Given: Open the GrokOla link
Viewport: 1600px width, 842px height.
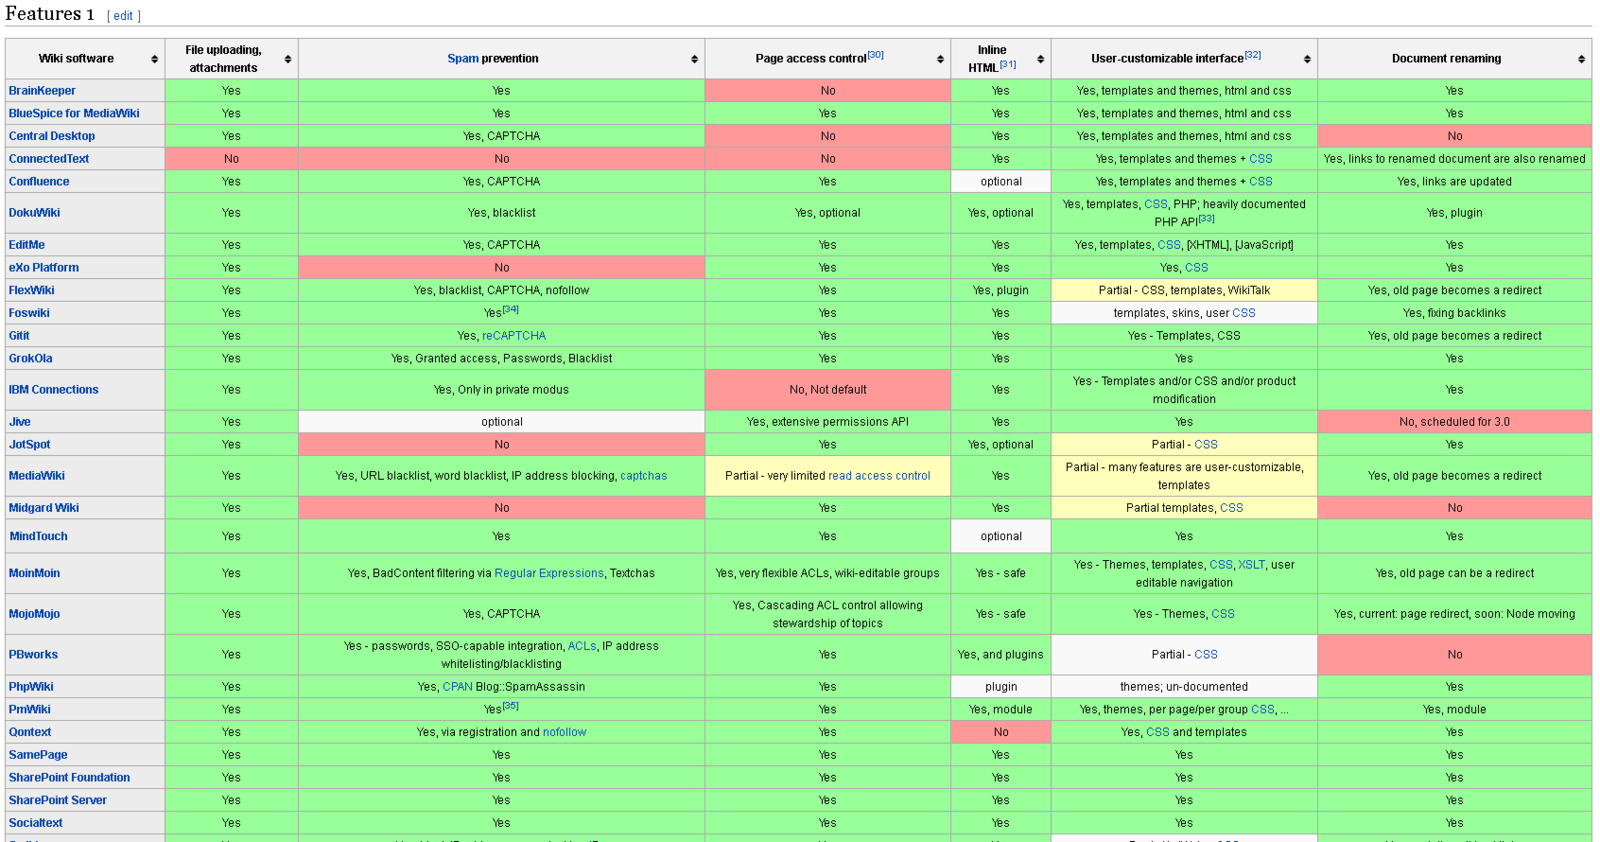Looking at the screenshot, I should [x=31, y=359].
